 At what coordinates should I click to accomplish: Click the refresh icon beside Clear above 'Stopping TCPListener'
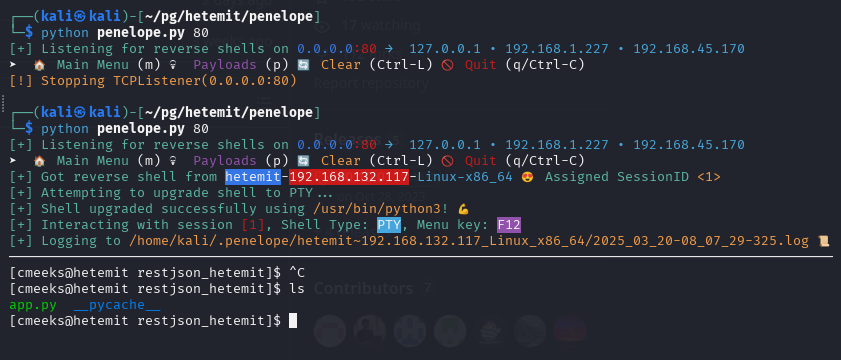pos(303,64)
